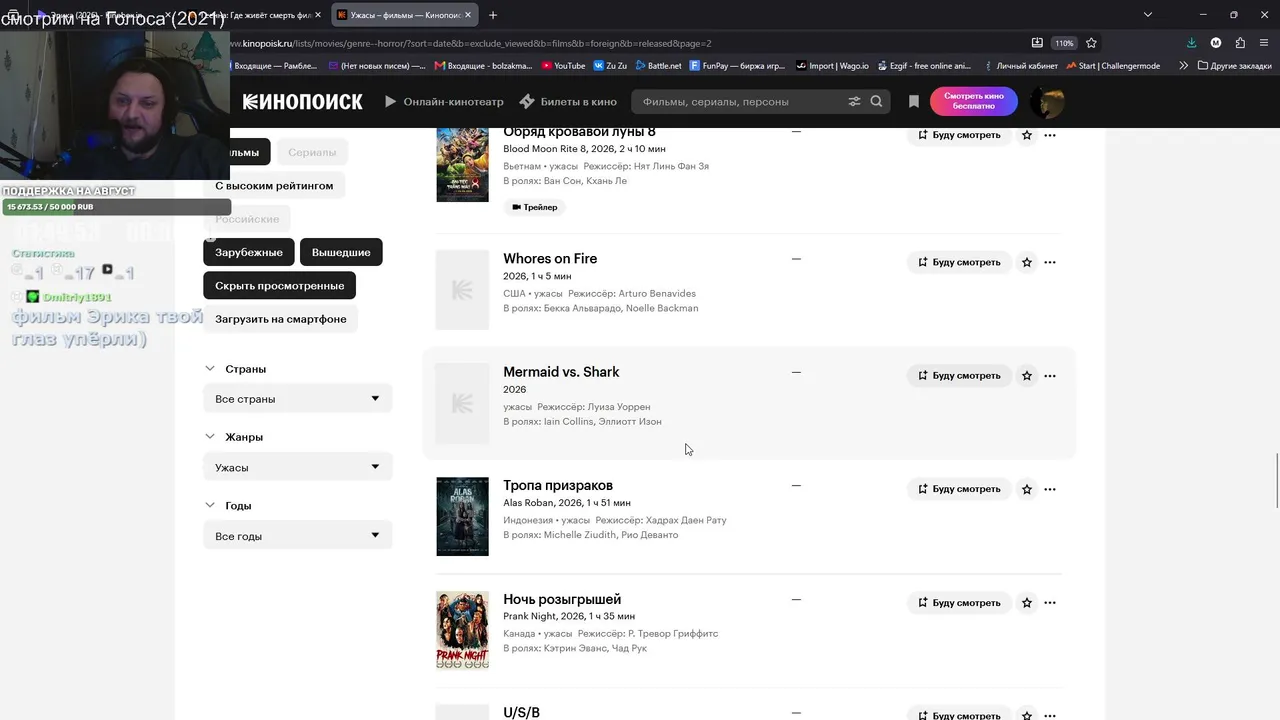Screen dimensions: 1280x720
Task: Open the Battle.net bookmark
Action: (657, 66)
